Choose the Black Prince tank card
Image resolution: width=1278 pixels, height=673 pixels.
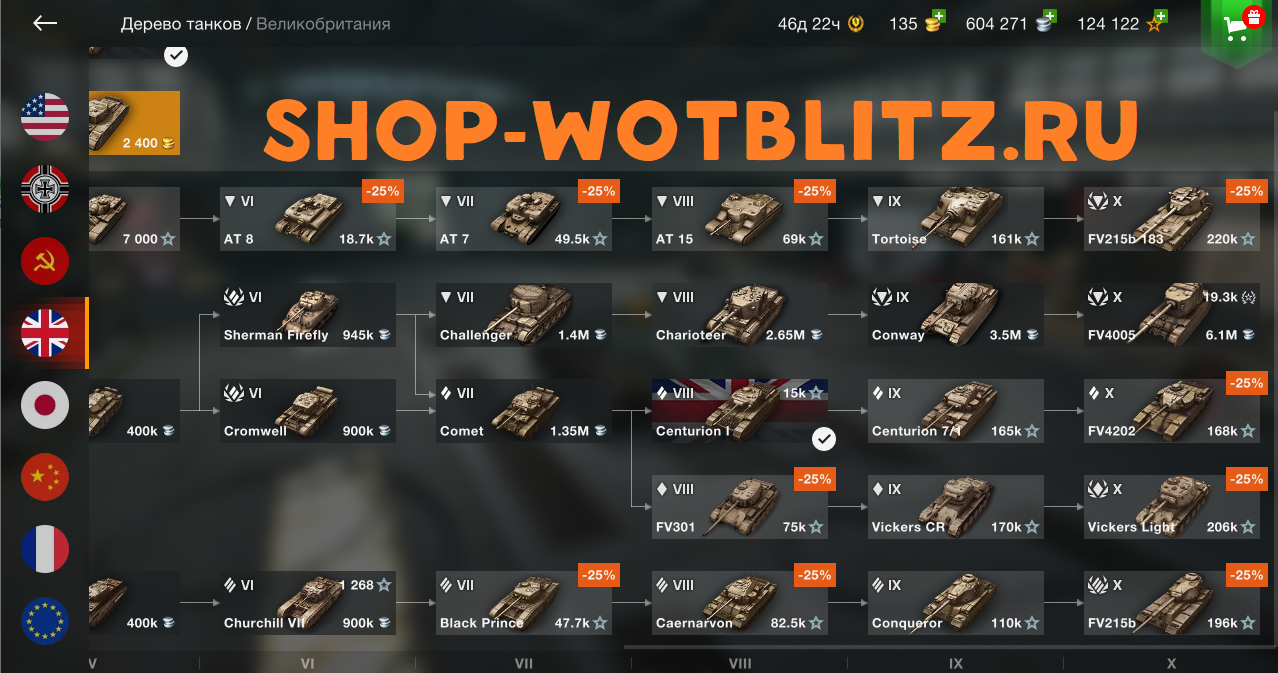pyautogui.click(x=524, y=603)
